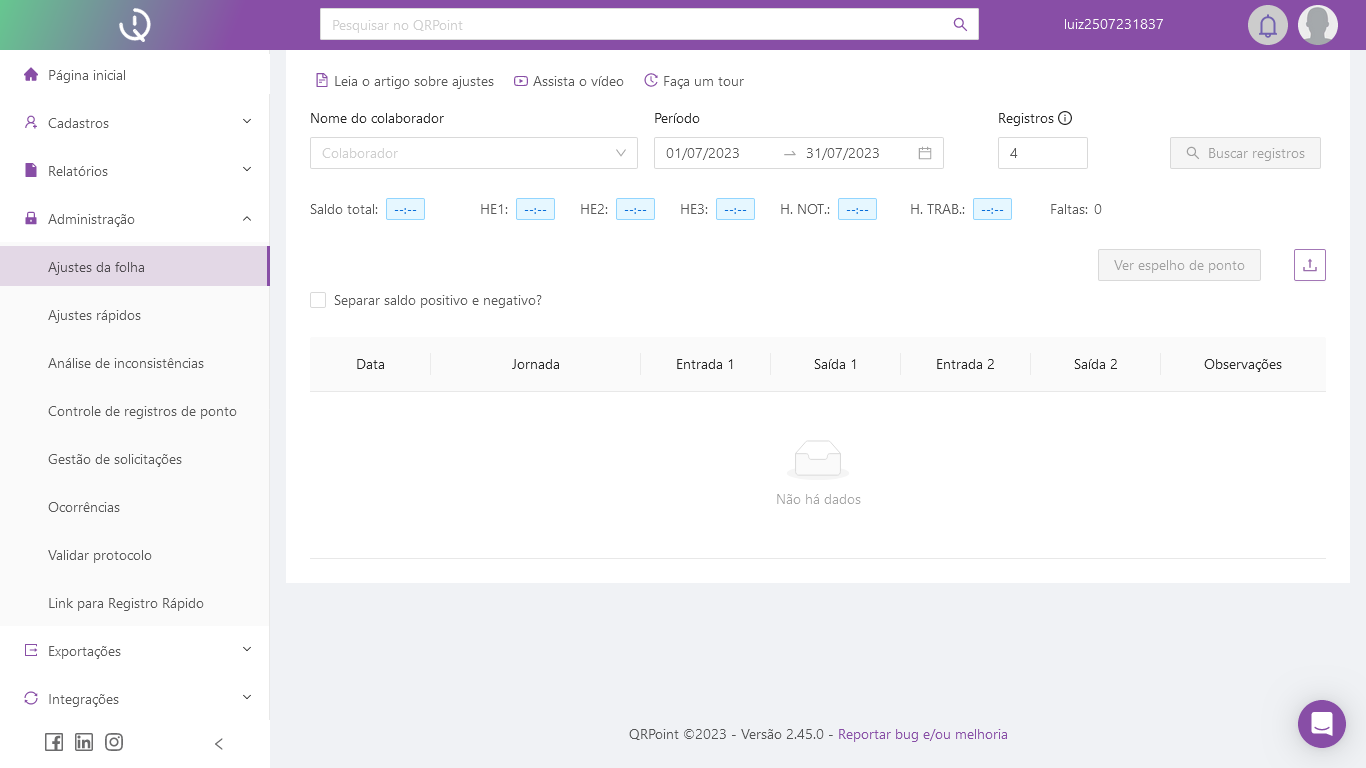The width and height of the screenshot is (1366, 768).
Task: Open the Colaborador dropdown
Action: tap(473, 153)
